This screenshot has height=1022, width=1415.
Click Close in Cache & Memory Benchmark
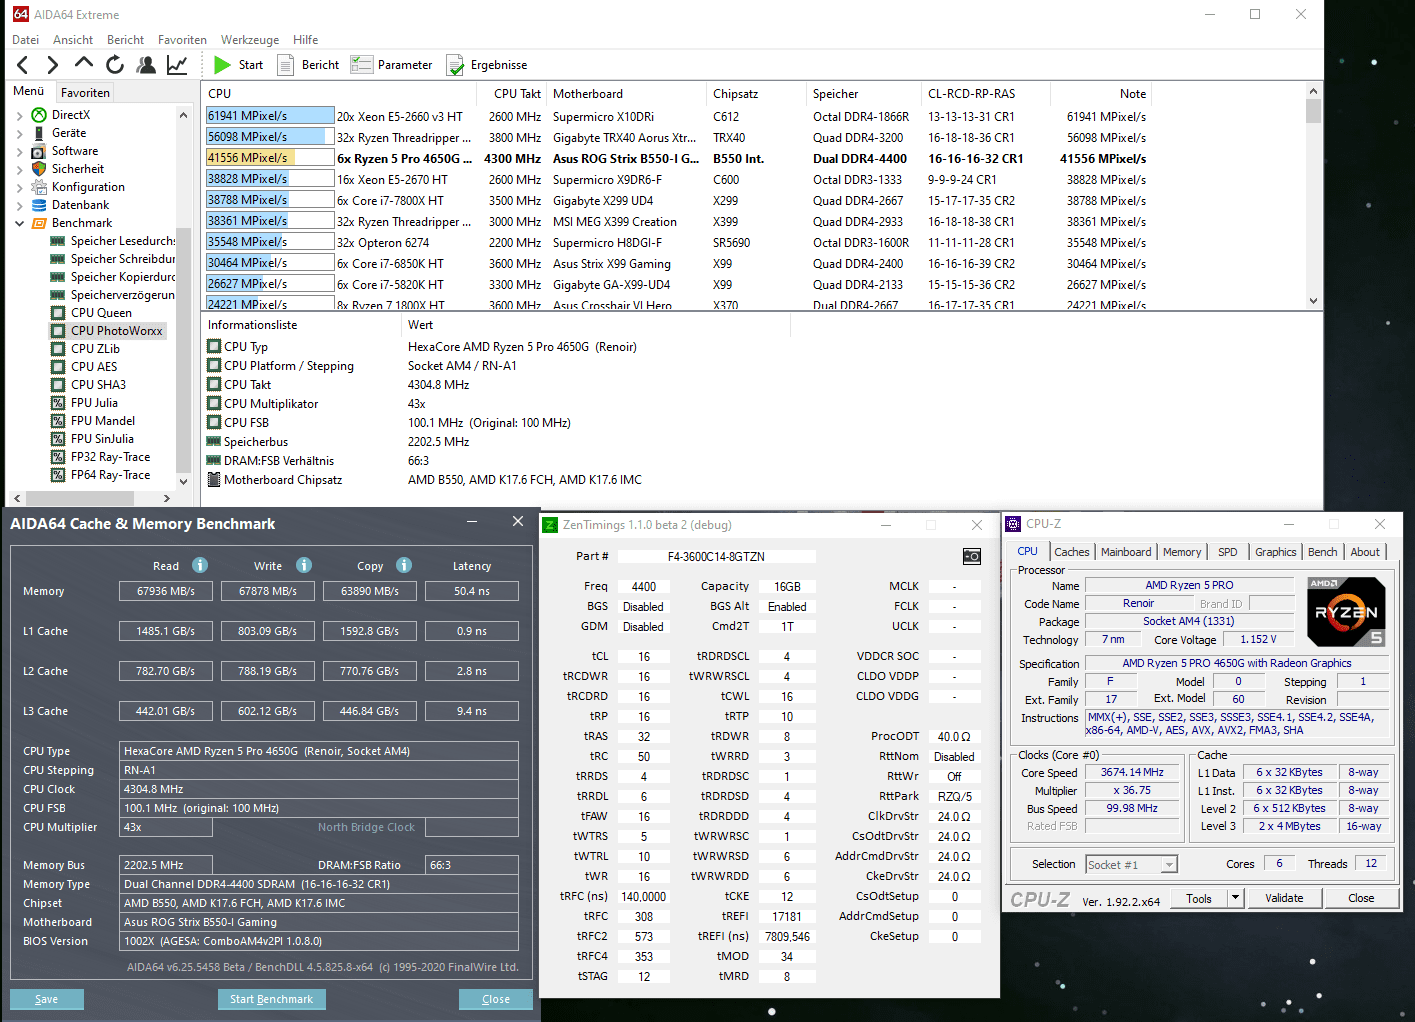pyautogui.click(x=496, y=999)
